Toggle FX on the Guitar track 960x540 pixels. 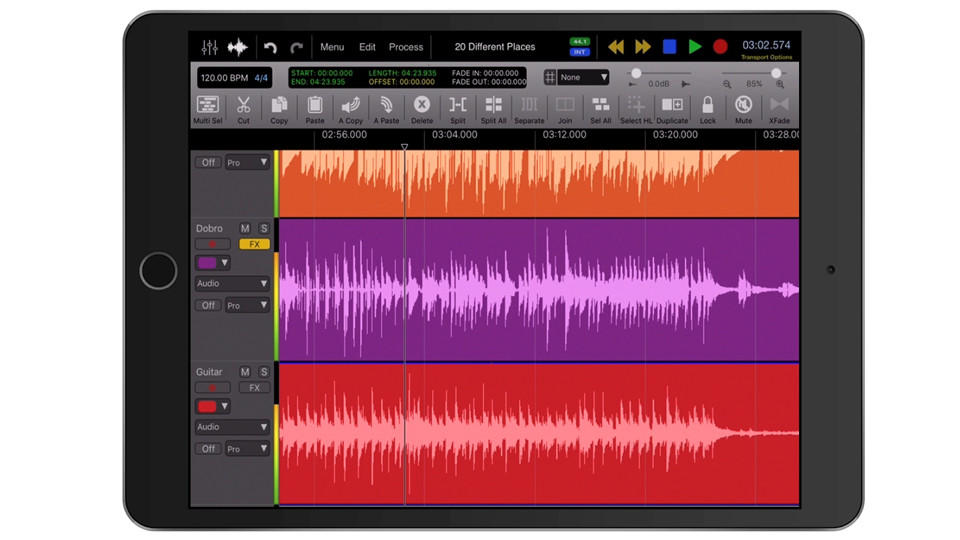(254, 388)
